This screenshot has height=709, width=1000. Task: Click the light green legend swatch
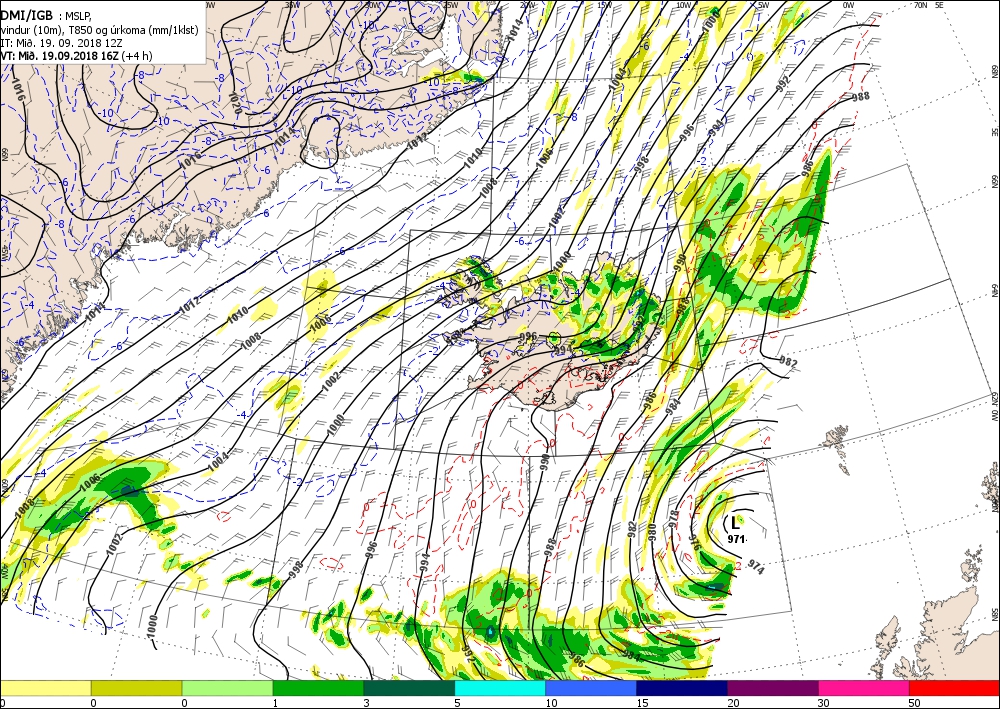click(227, 688)
